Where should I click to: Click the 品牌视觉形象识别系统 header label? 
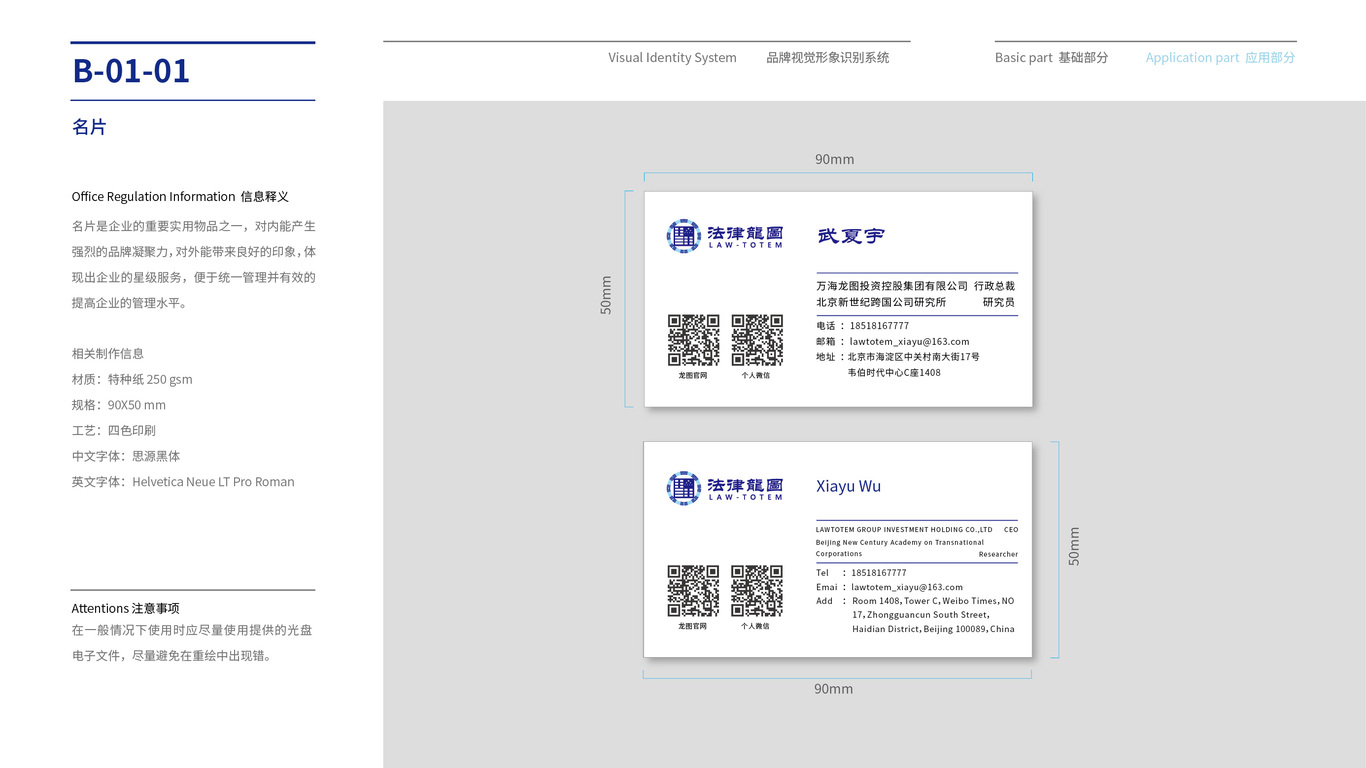pos(828,58)
